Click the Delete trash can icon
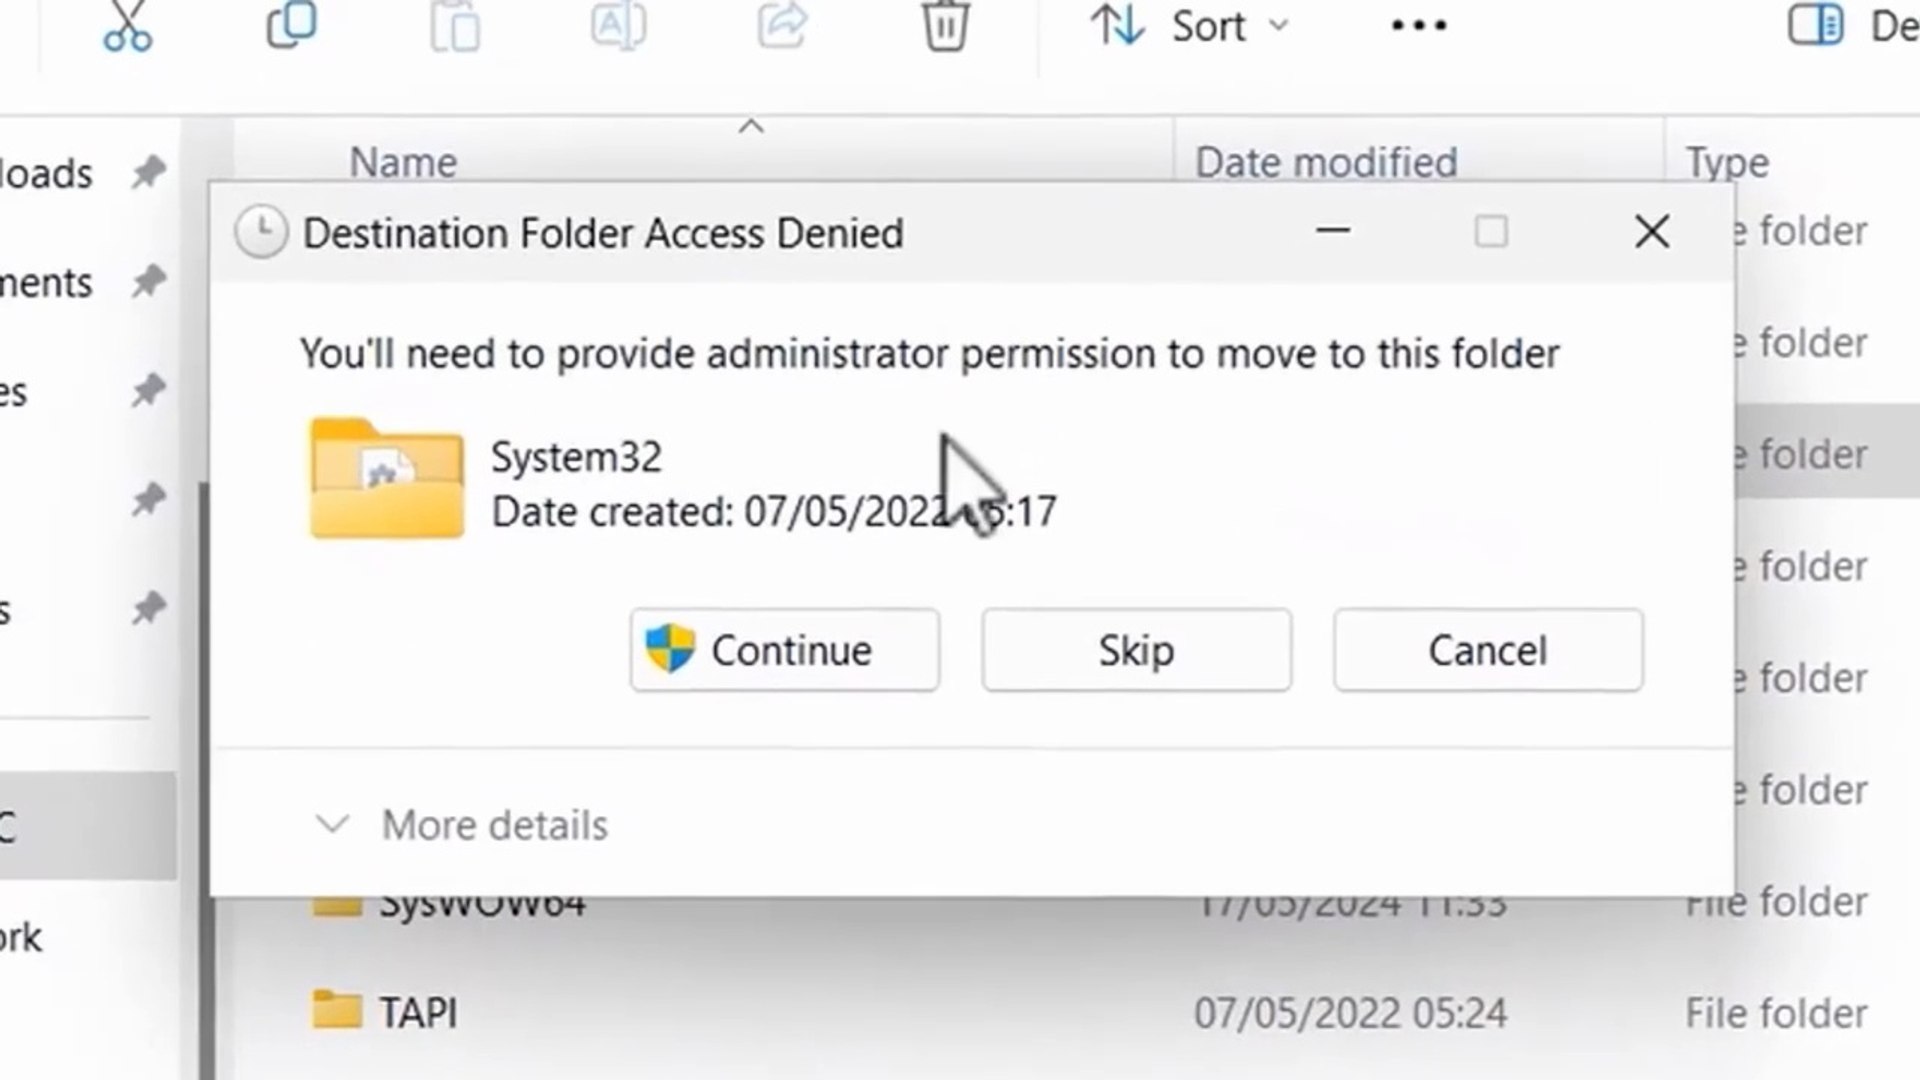This screenshot has height=1080, width=1920. 944,26
